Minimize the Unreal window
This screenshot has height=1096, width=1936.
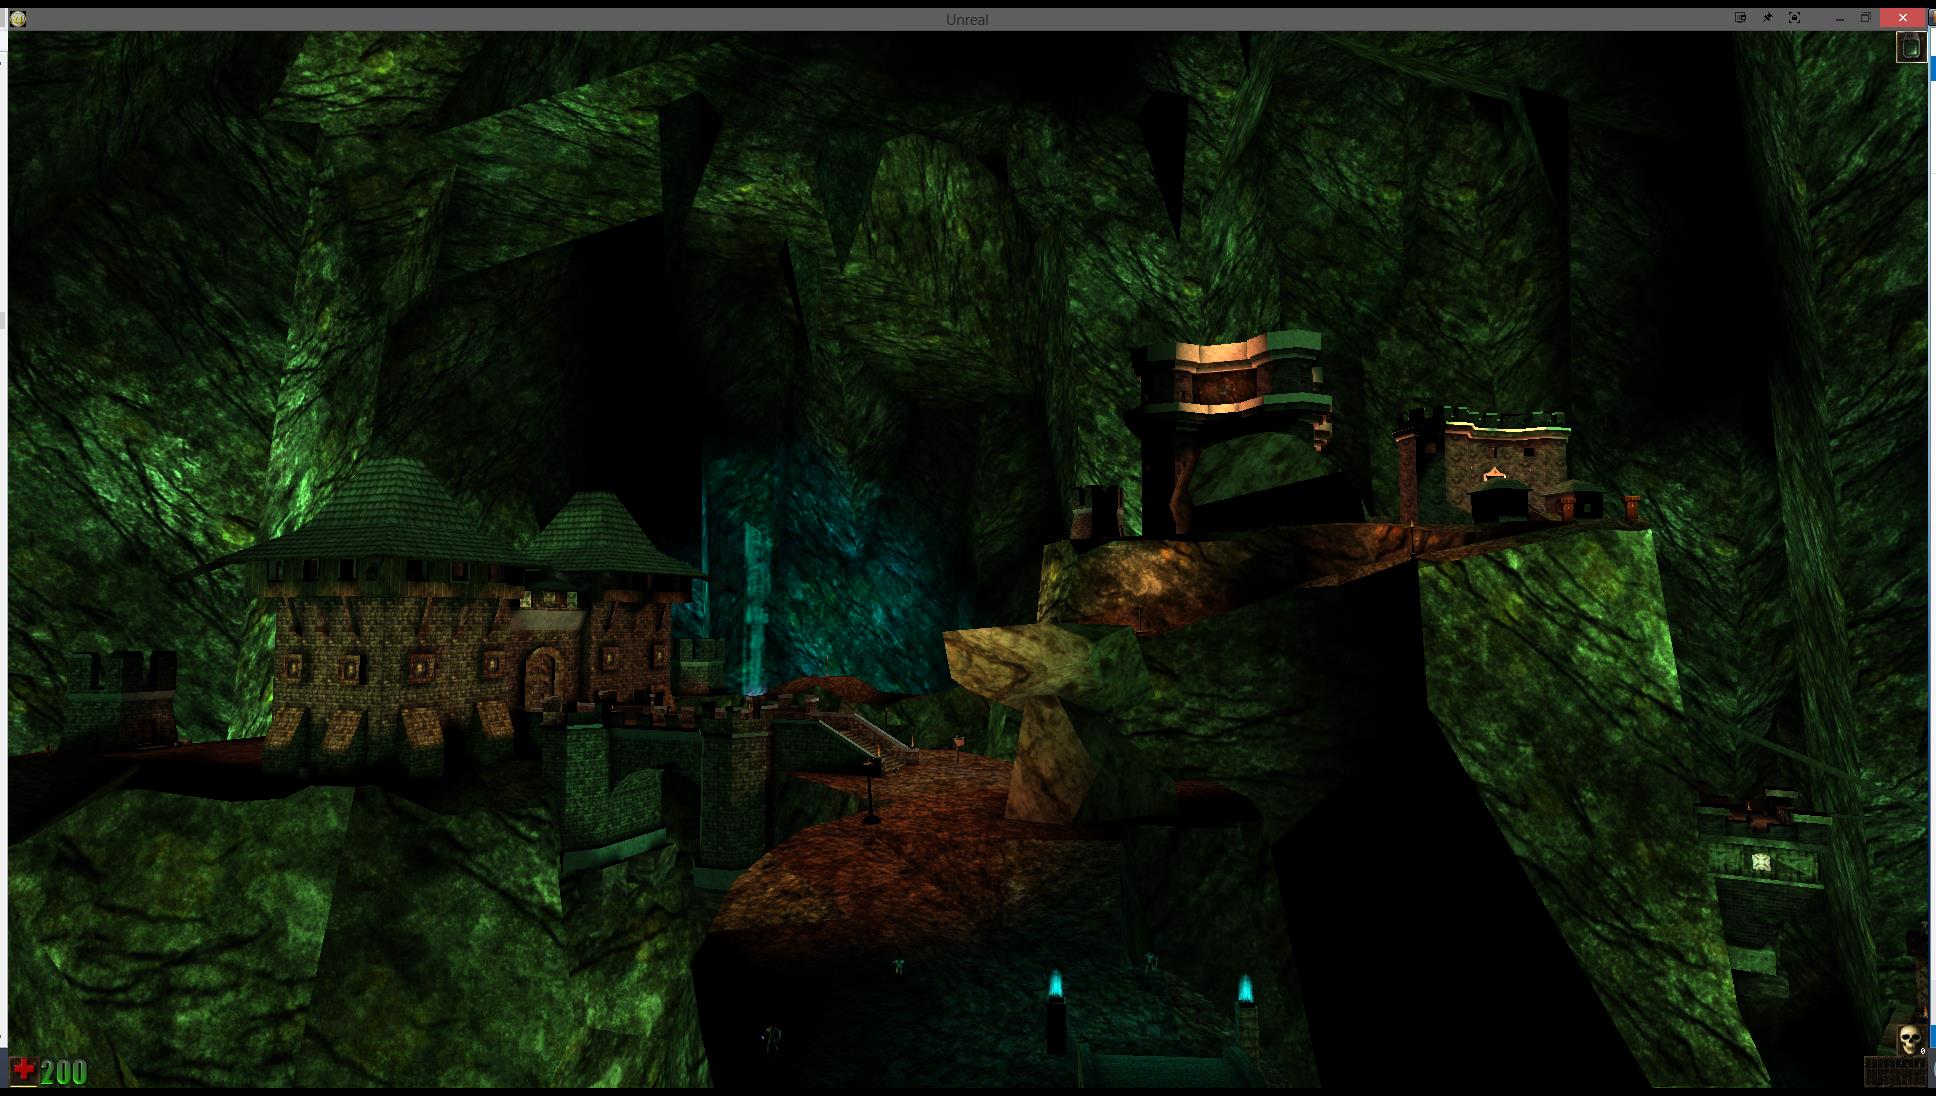point(1839,18)
